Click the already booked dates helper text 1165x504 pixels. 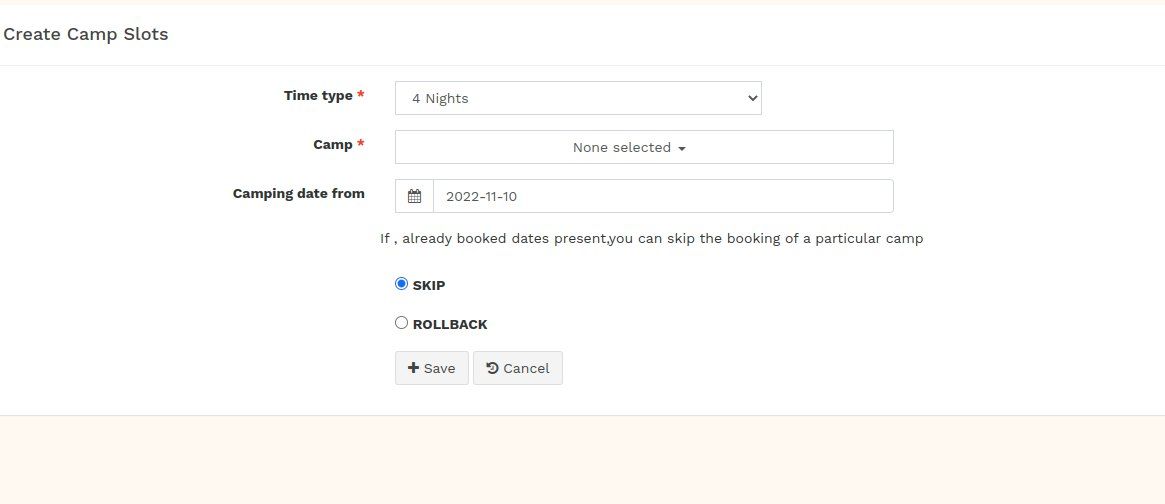point(651,239)
